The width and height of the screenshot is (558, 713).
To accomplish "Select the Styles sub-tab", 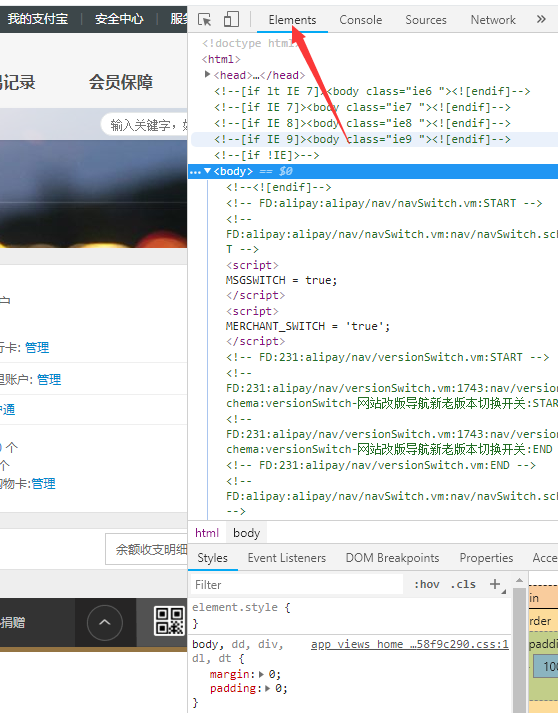I will pos(212,558).
